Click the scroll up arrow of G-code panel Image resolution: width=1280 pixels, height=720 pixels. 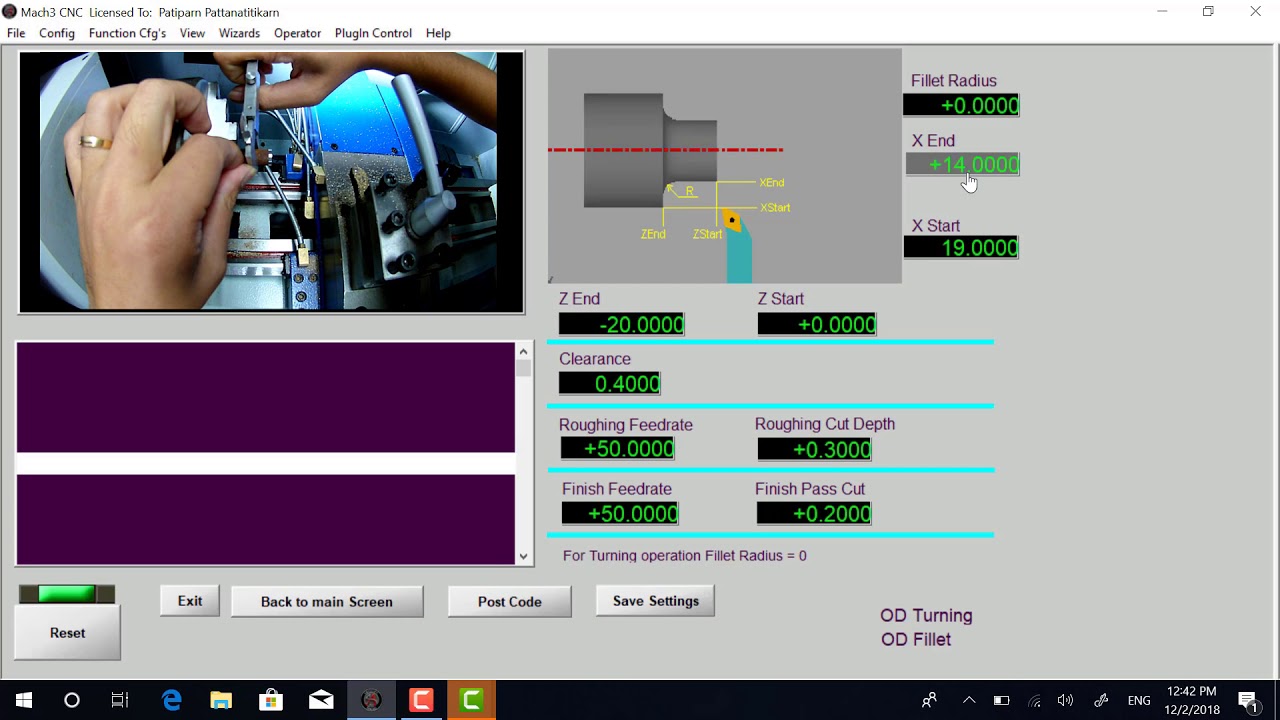click(523, 351)
